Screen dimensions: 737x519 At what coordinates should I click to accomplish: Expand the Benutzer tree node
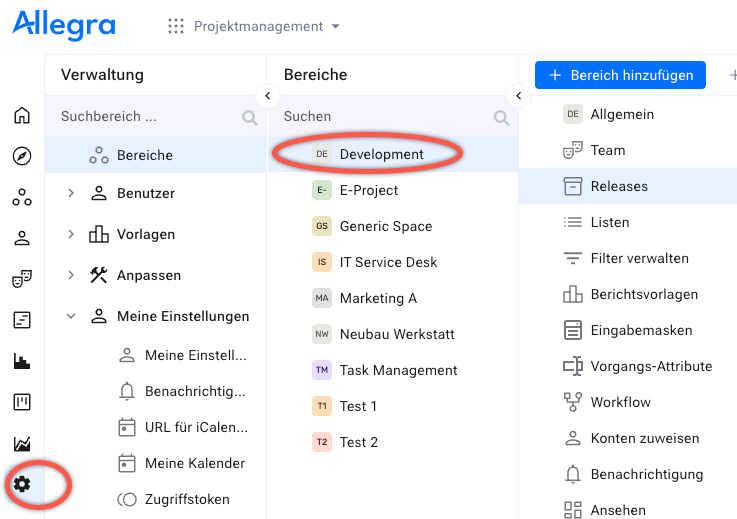coord(71,193)
